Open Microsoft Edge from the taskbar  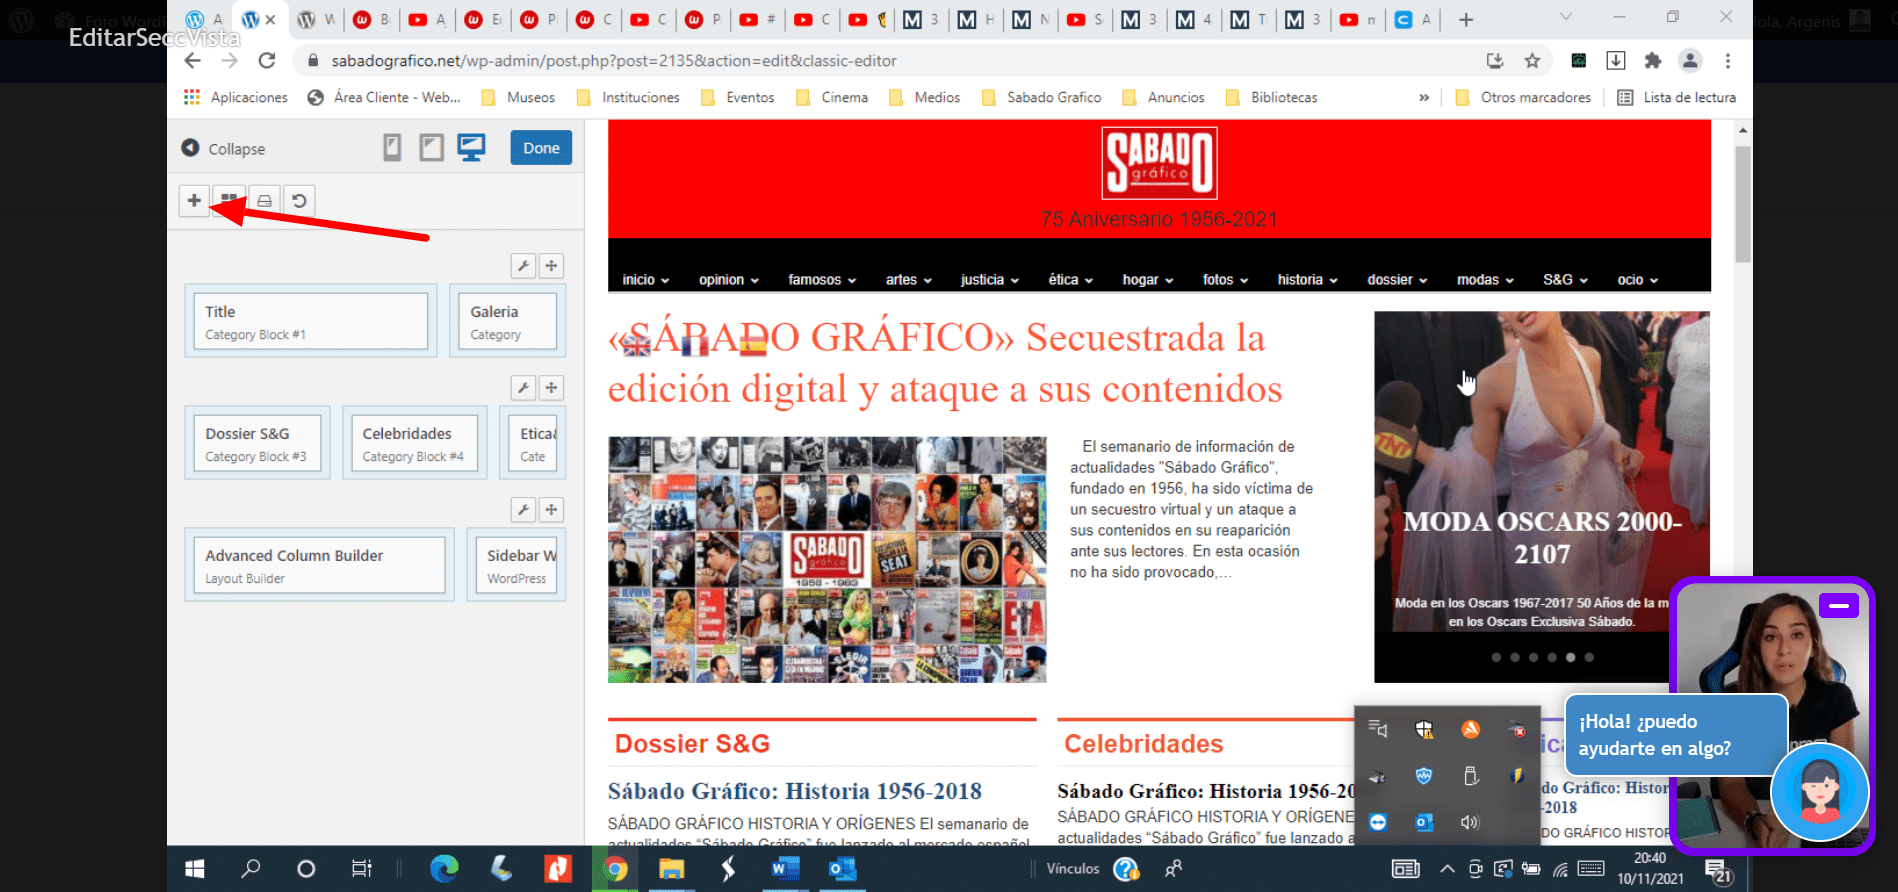(x=444, y=869)
